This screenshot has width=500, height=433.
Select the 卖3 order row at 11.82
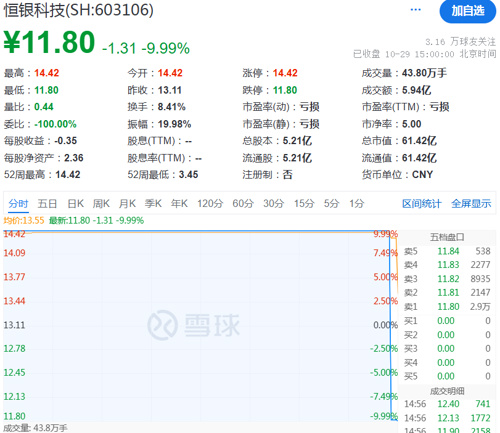(x=447, y=279)
